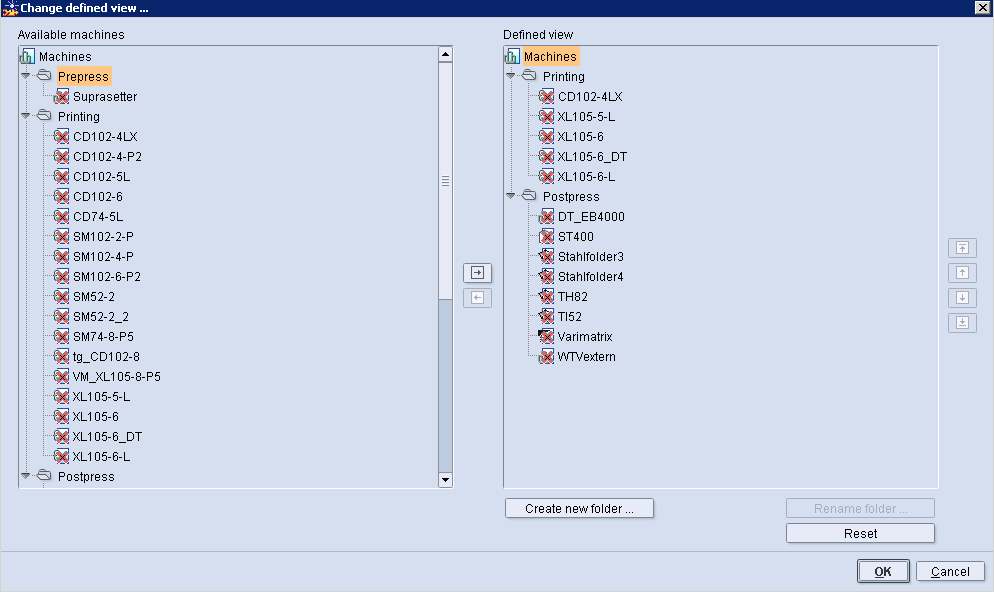Create a new folder
Screen dimensions: 994x592
579,508
